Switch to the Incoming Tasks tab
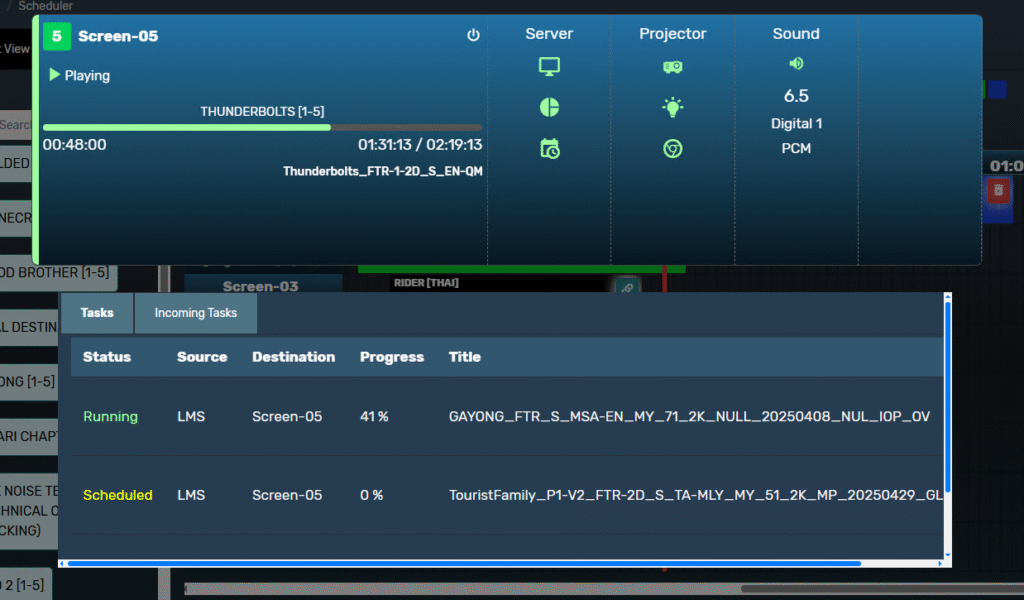The height and width of the screenshot is (600, 1024). 196,313
